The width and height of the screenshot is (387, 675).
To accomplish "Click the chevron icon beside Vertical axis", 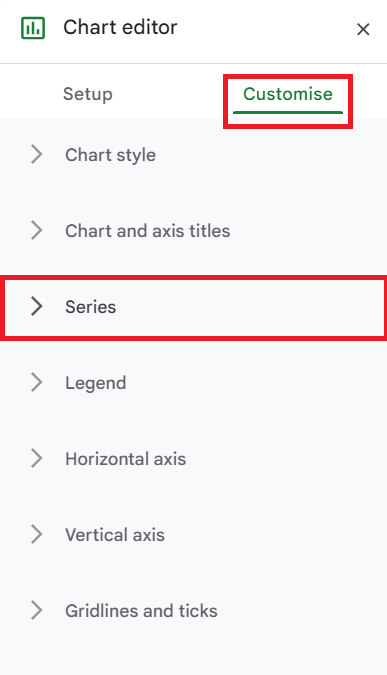I will (37, 534).
